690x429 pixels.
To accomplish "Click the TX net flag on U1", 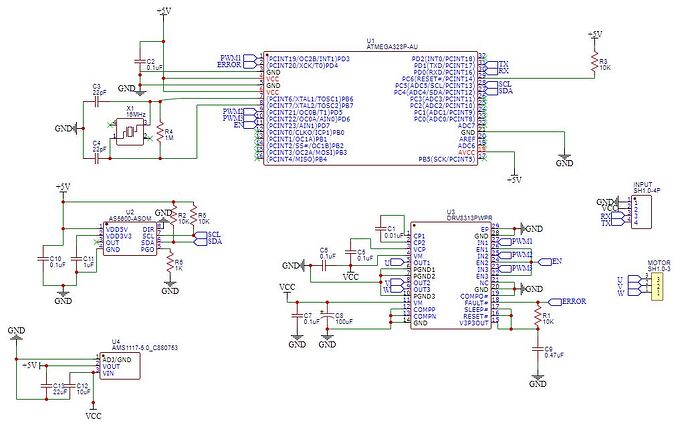I will point(498,65).
